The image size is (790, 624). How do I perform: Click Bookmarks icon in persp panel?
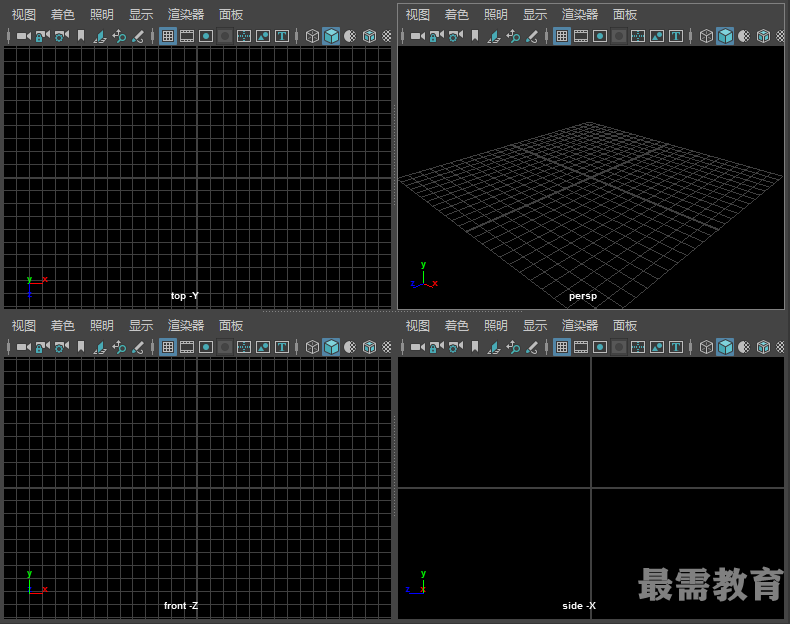[475, 36]
